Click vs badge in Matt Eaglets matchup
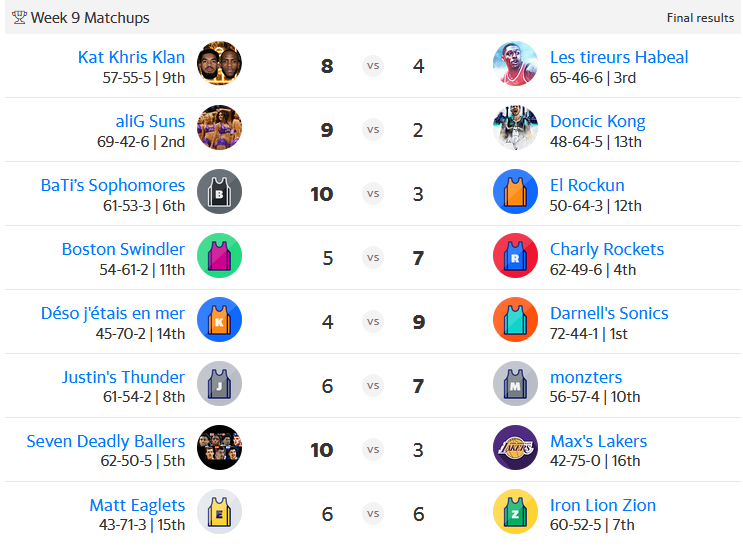Viewport: 743px width, 547px height. pos(373,513)
